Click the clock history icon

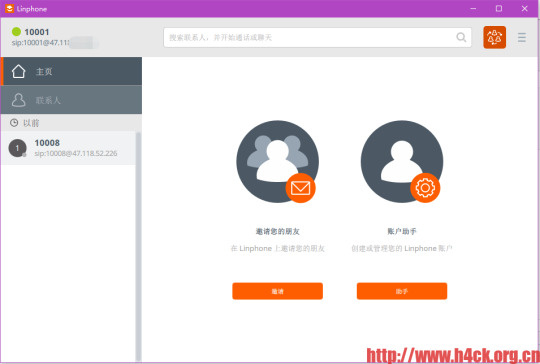pyautogui.click(x=14, y=123)
